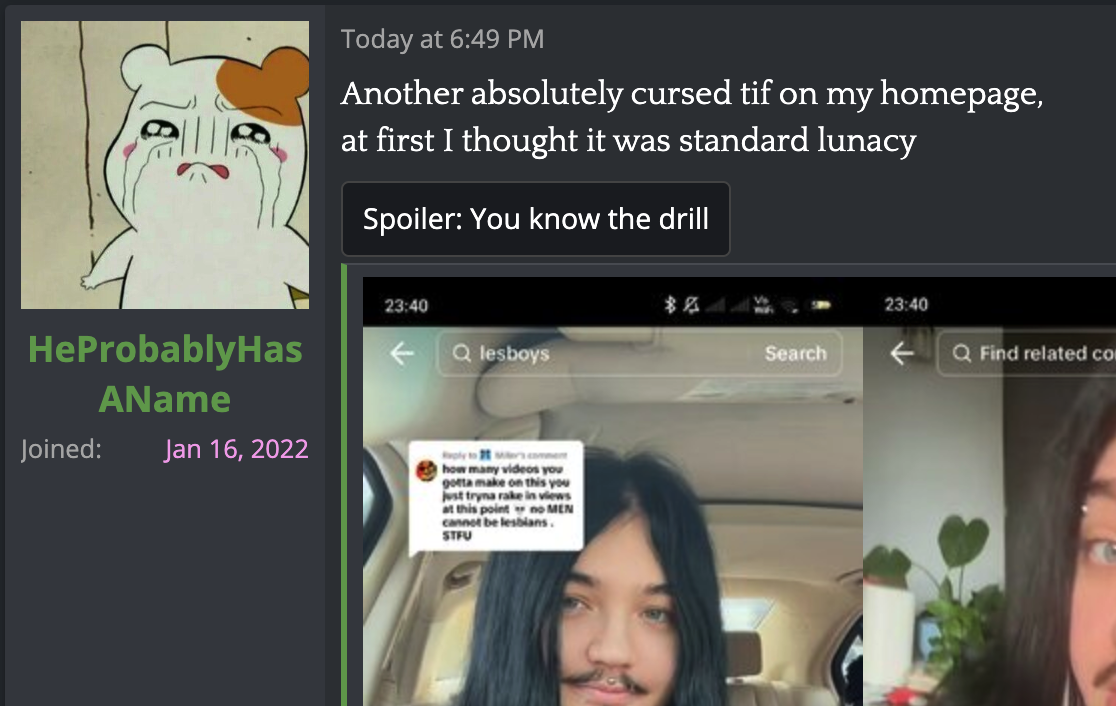Reveal the 'You know the drill' spoiler
Screen dimensions: 1116x706
pos(535,218)
